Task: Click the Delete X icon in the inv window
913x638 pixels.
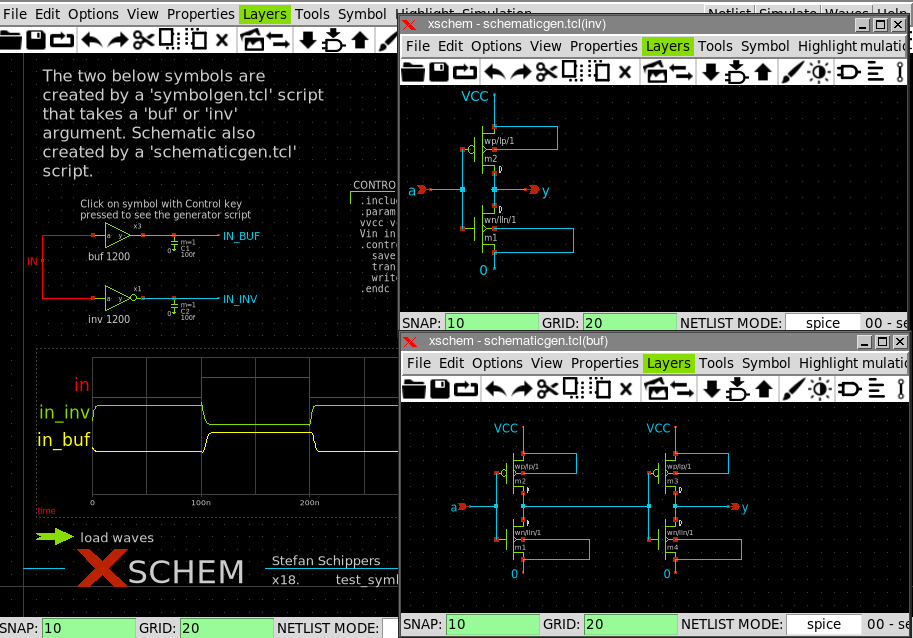Action: point(625,72)
